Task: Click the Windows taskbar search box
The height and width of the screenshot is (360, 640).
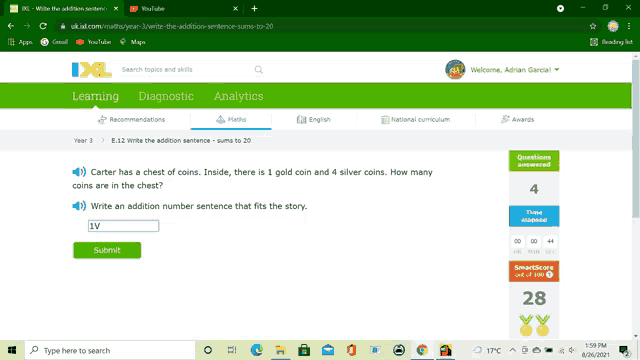Action: pyautogui.click(x=110, y=350)
